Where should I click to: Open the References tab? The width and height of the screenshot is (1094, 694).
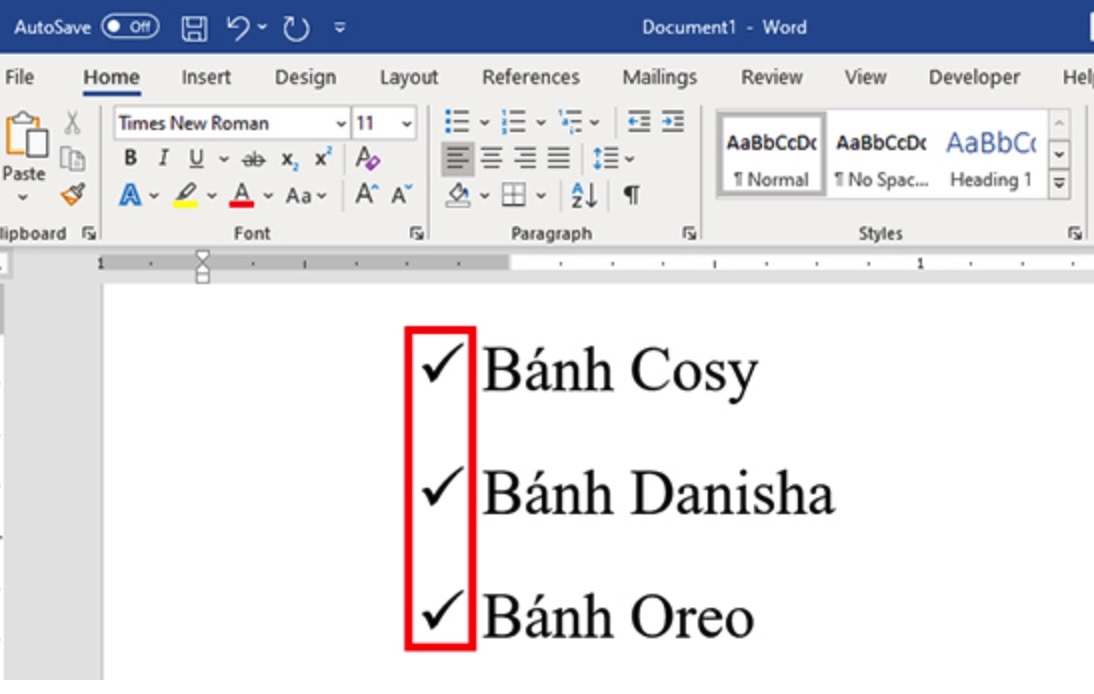[x=531, y=77]
